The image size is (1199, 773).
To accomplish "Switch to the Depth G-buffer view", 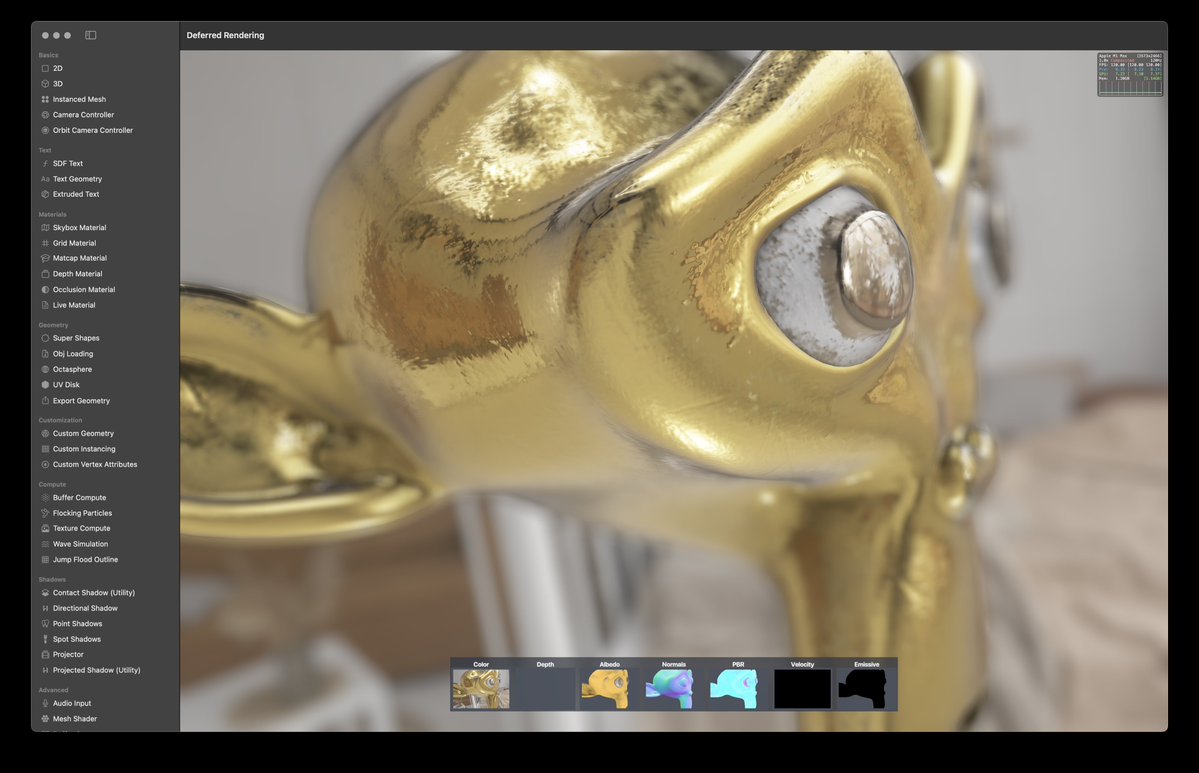I will 544,686.
